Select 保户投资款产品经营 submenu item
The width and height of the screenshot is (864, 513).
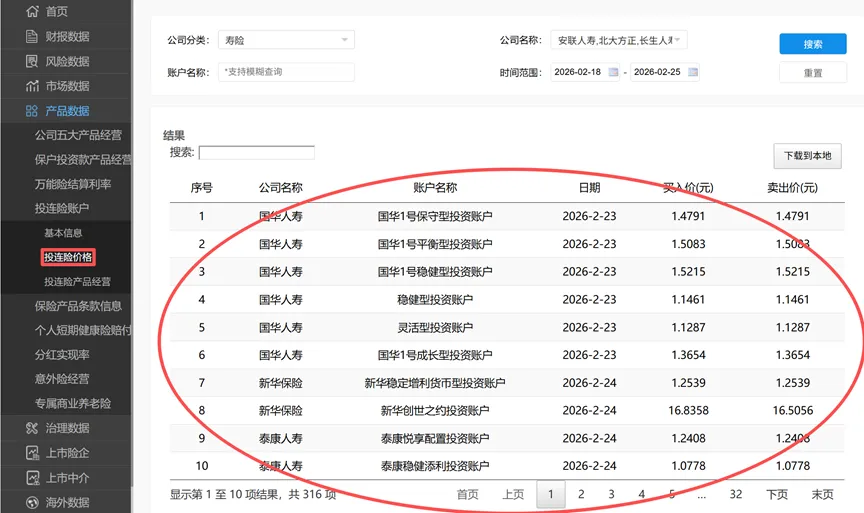click(83, 159)
